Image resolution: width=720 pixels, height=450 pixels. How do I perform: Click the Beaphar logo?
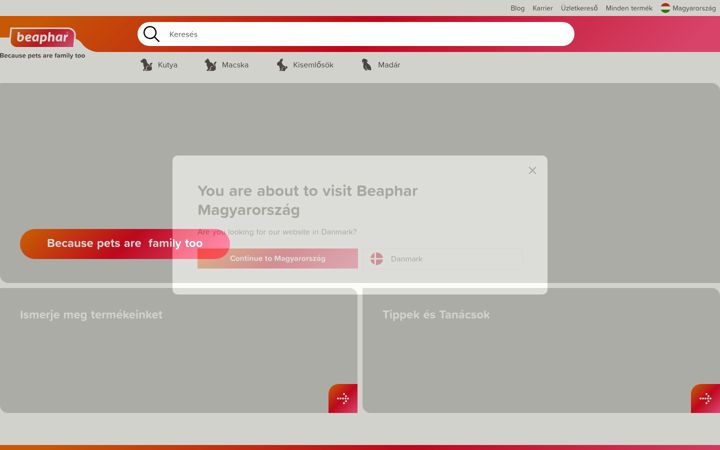43,37
